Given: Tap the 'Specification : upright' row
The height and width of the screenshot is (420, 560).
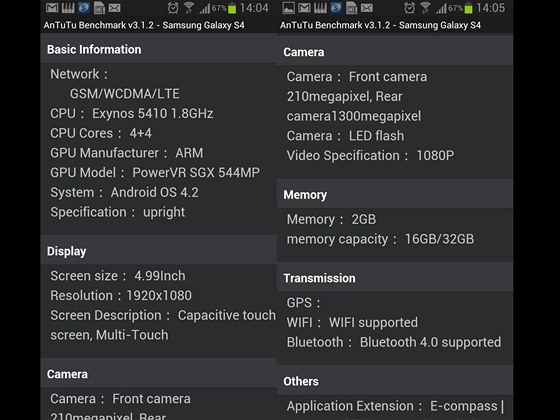Looking at the screenshot, I should 118,212.
